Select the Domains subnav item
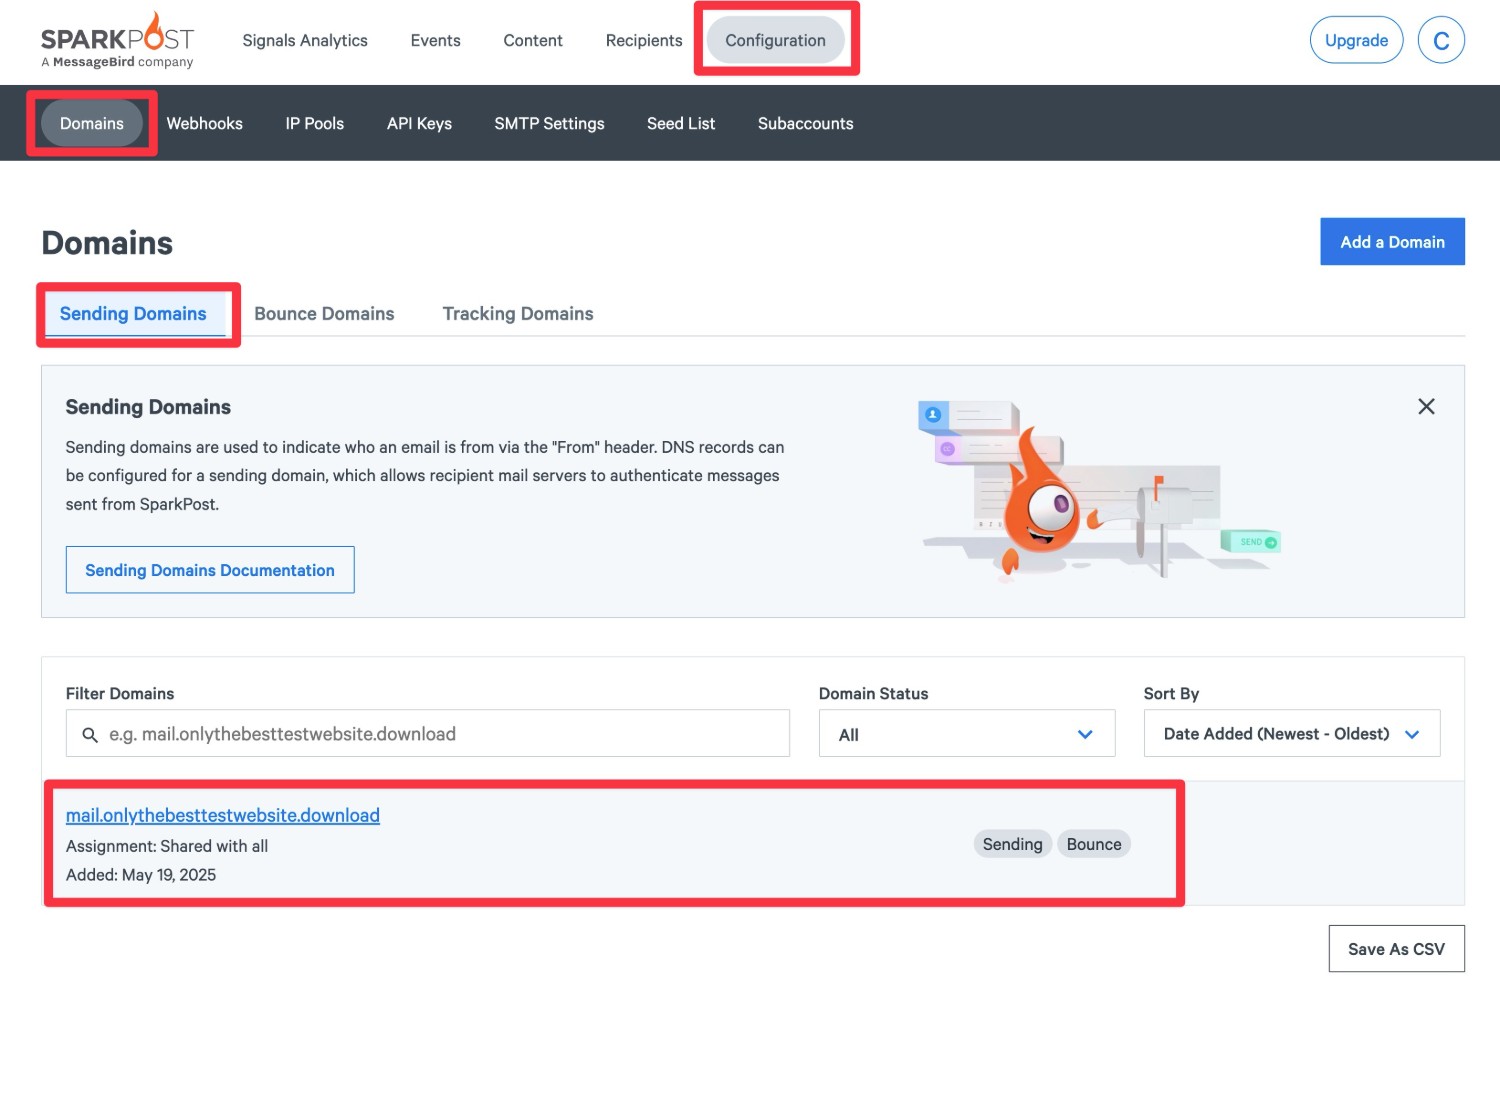 [92, 123]
